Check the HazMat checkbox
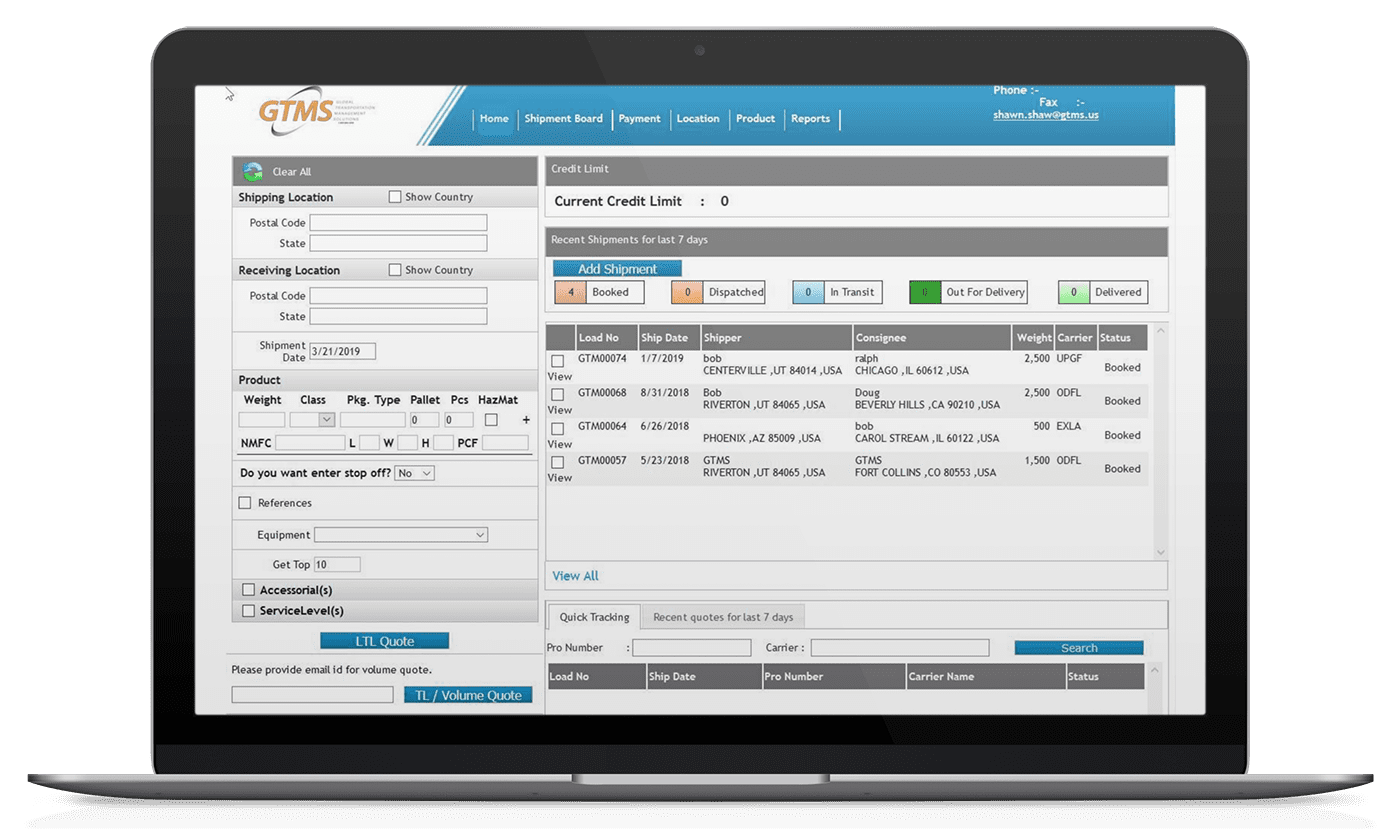Image resolution: width=1400 pixels, height=830 pixels. 491,420
